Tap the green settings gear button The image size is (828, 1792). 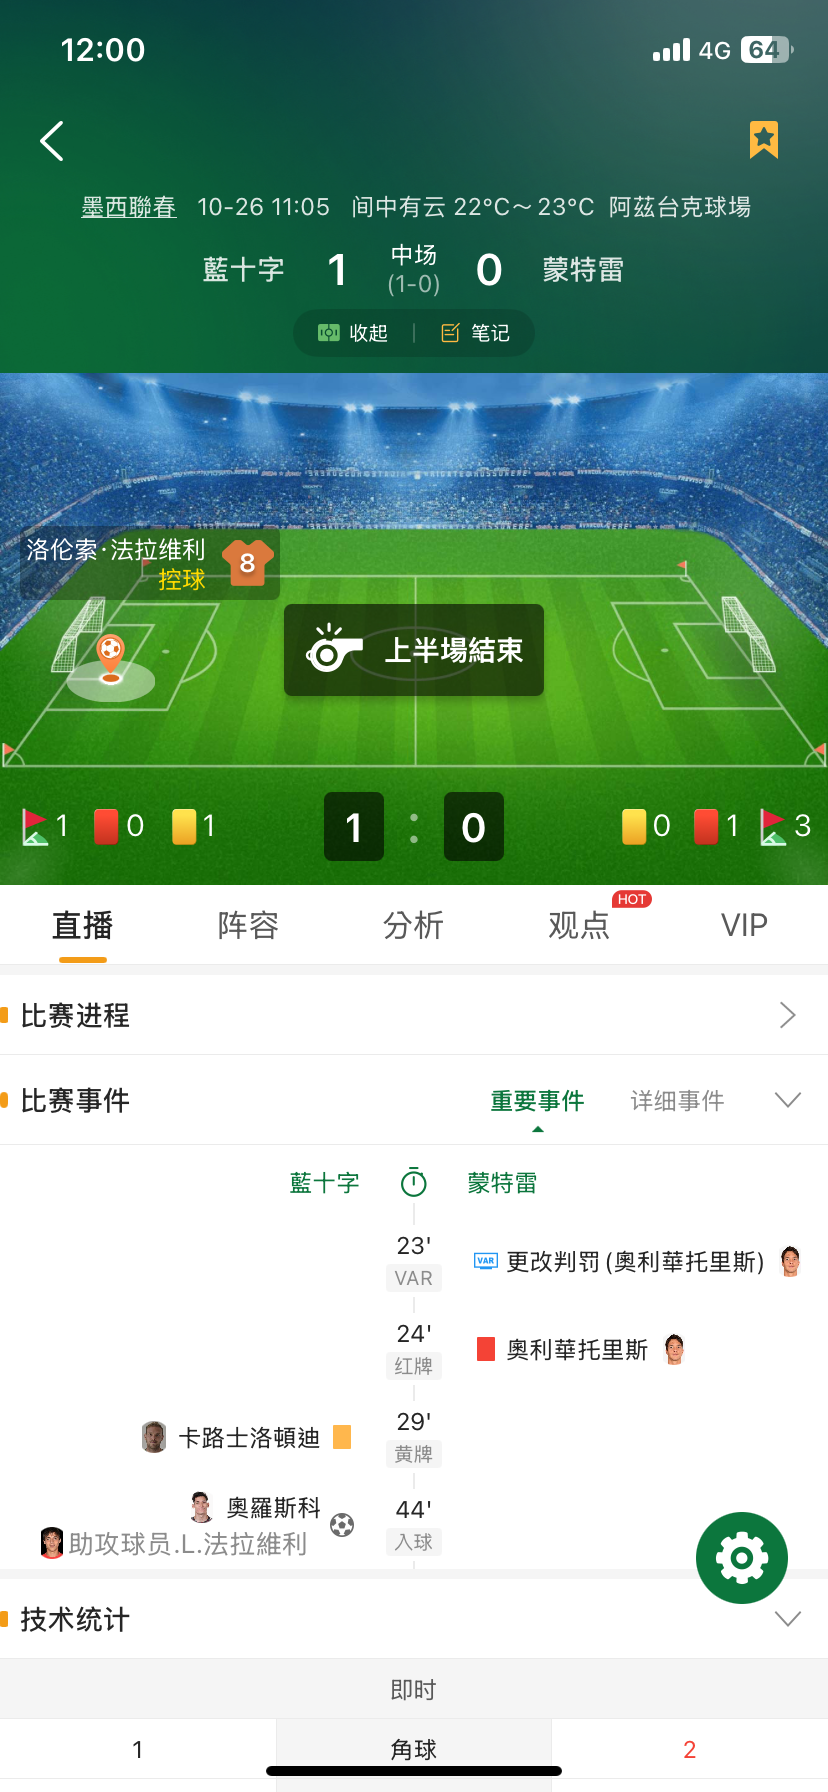(x=742, y=1558)
